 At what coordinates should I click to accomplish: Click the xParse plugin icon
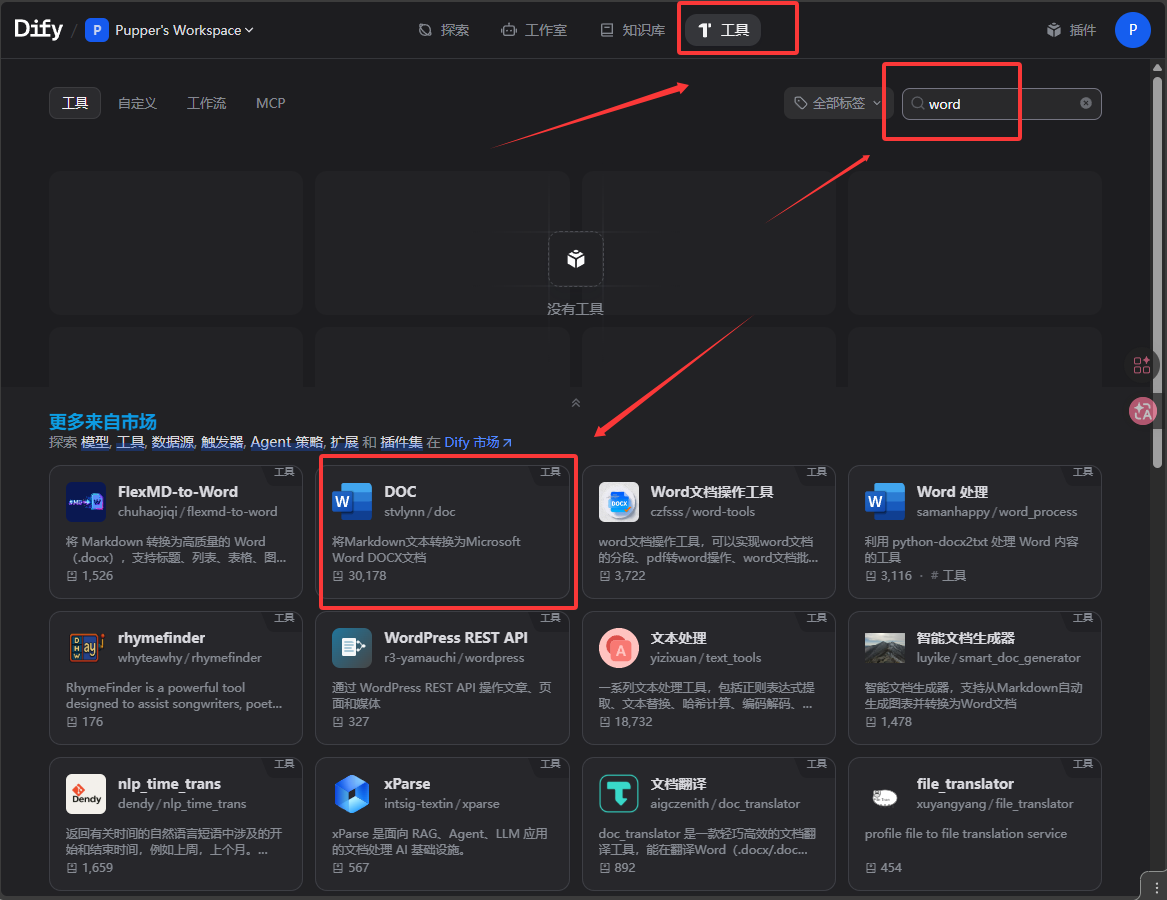[352, 794]
